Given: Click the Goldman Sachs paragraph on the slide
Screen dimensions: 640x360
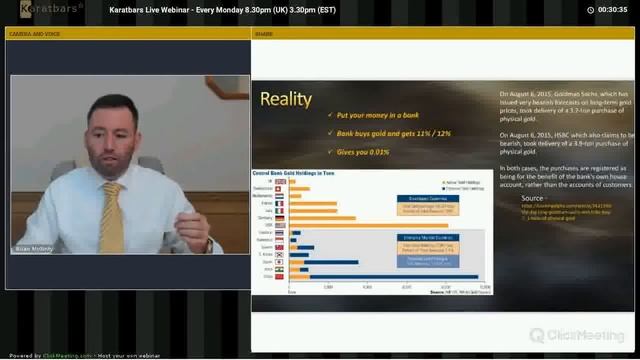Looking at the screenshot, I should 565,107.
